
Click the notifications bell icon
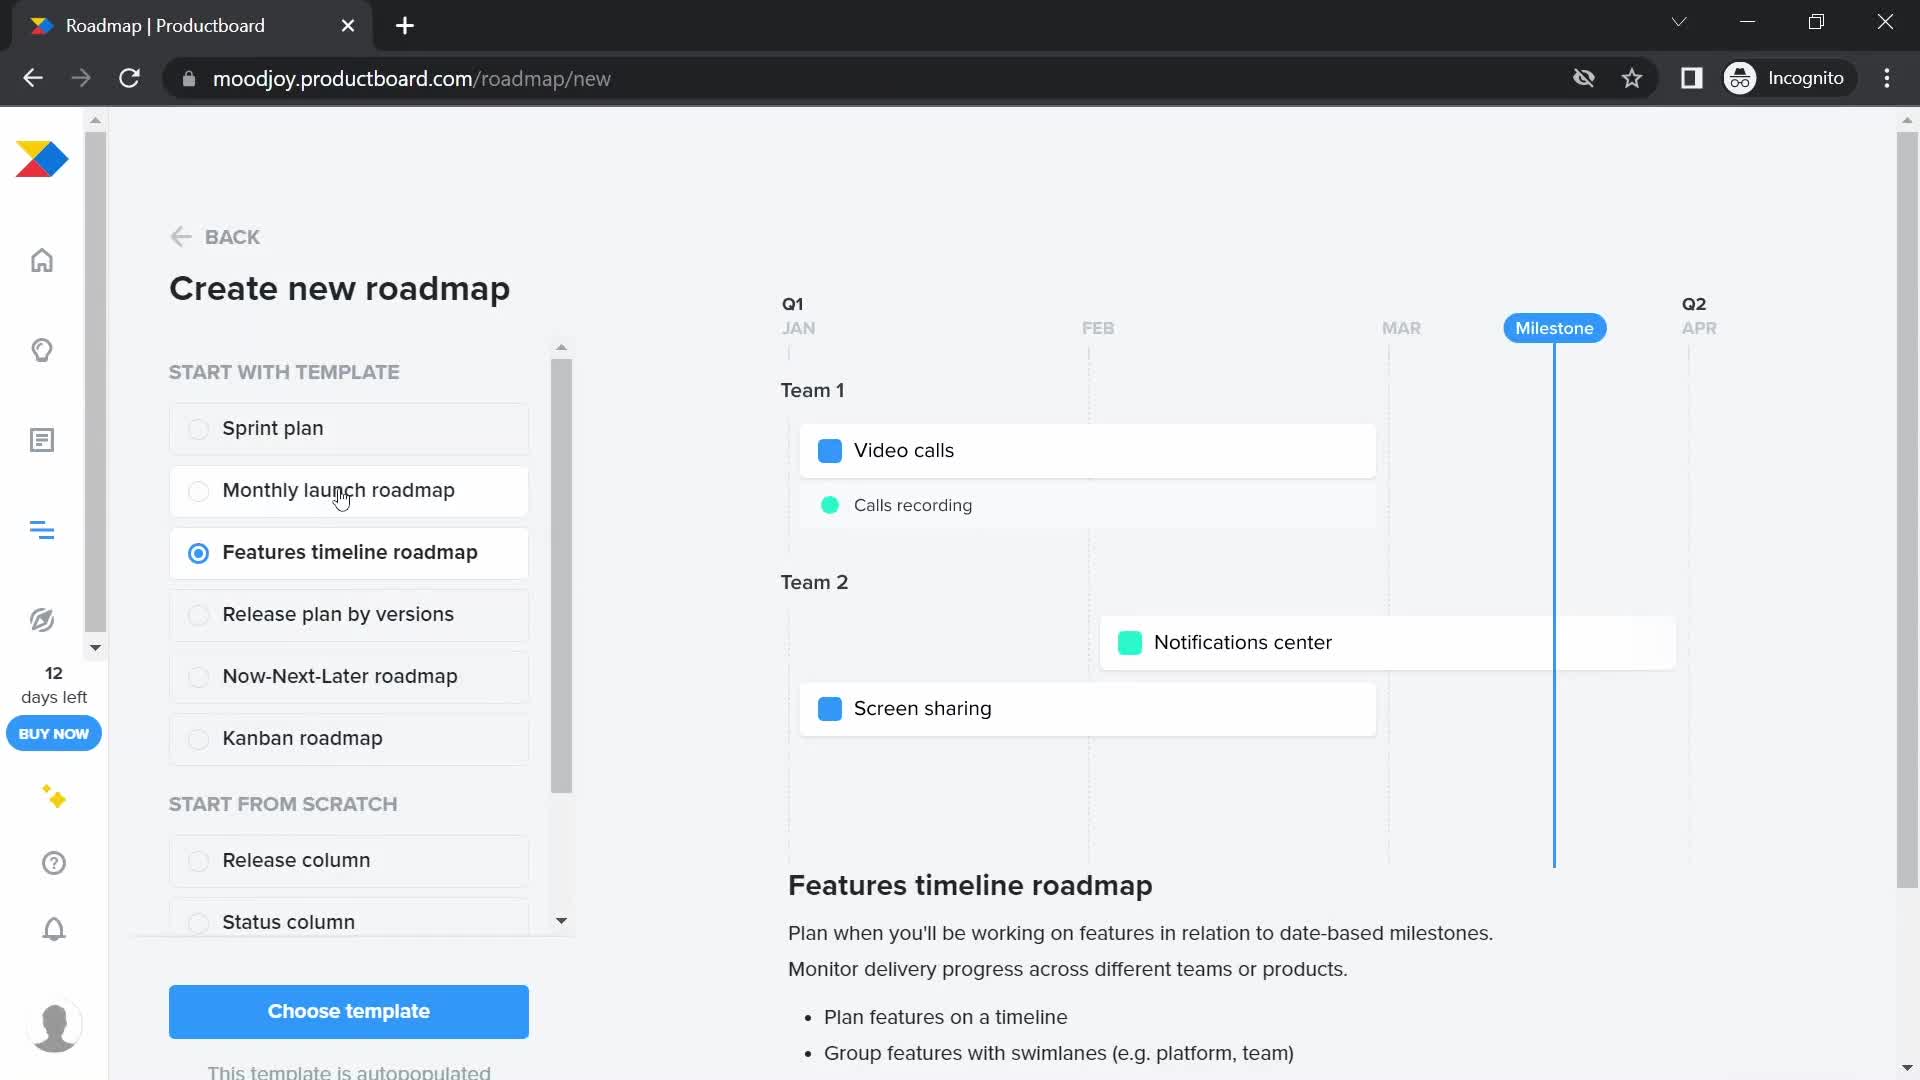coord(54,928)
